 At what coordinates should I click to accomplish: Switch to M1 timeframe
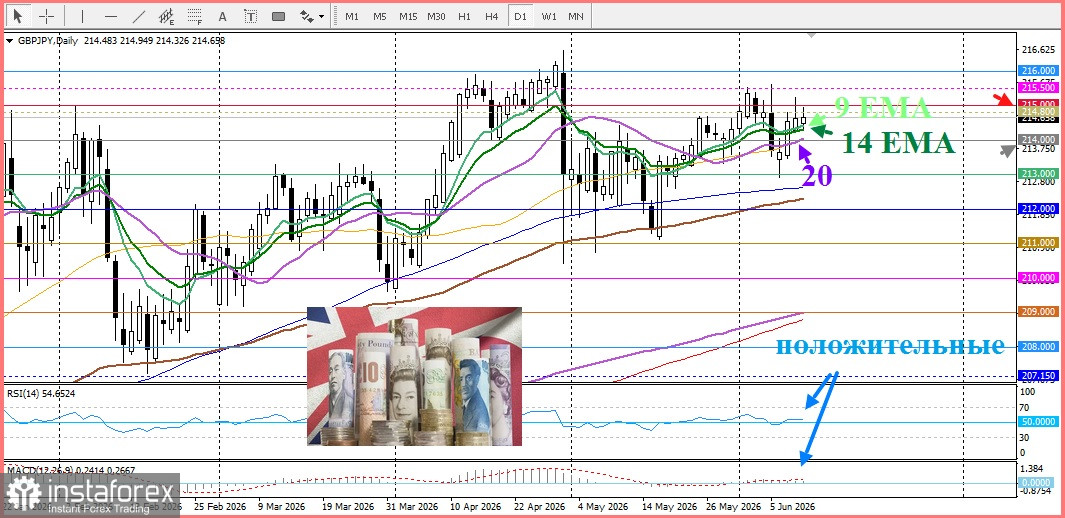[352, 16]
